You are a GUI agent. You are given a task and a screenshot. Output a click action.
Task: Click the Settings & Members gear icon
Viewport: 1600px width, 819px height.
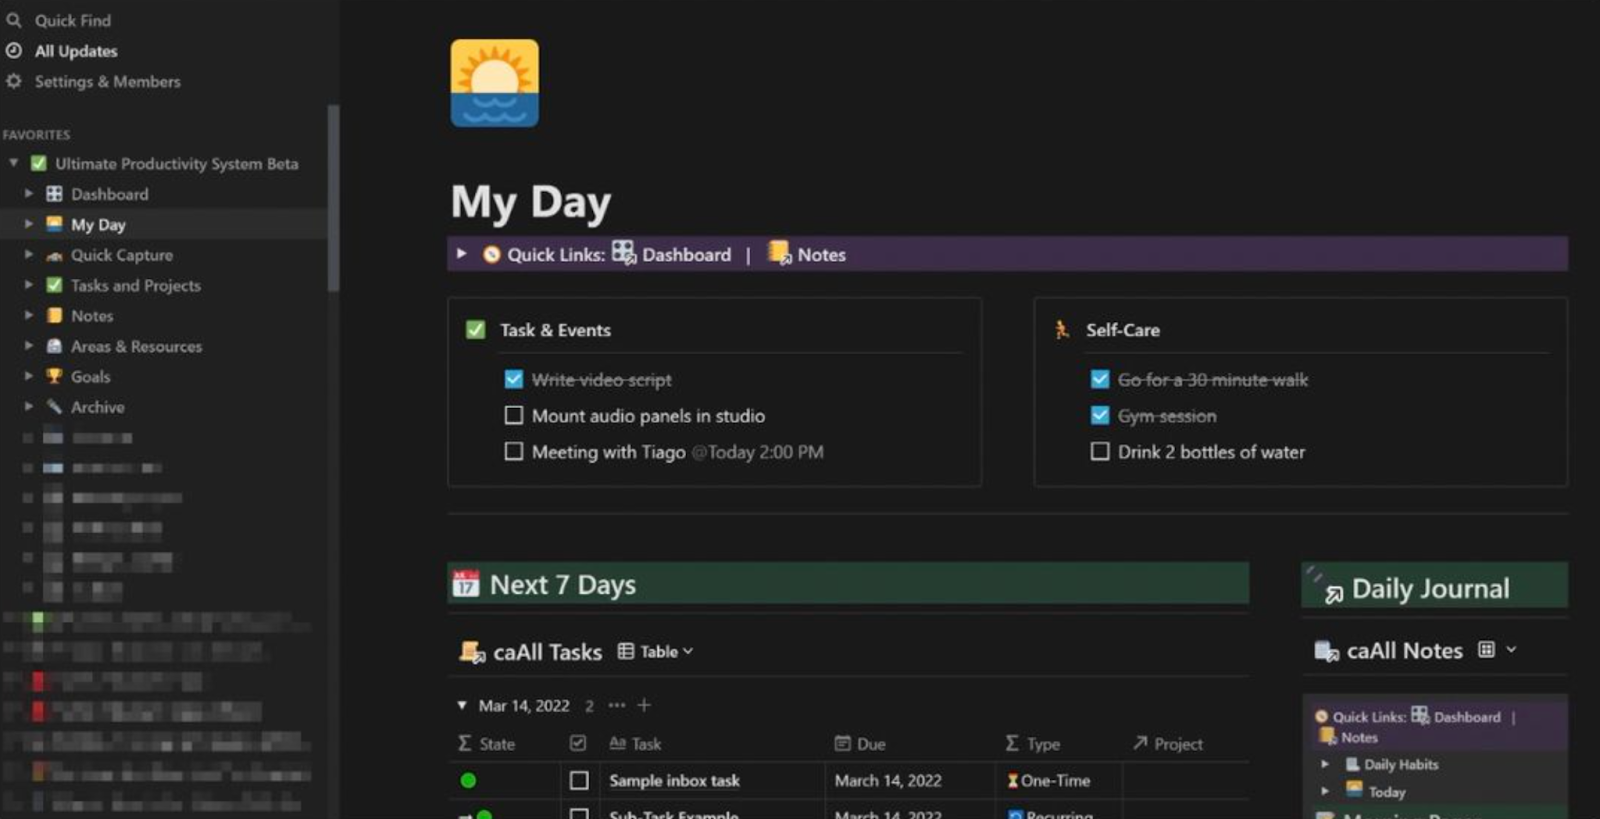(14, 81)
